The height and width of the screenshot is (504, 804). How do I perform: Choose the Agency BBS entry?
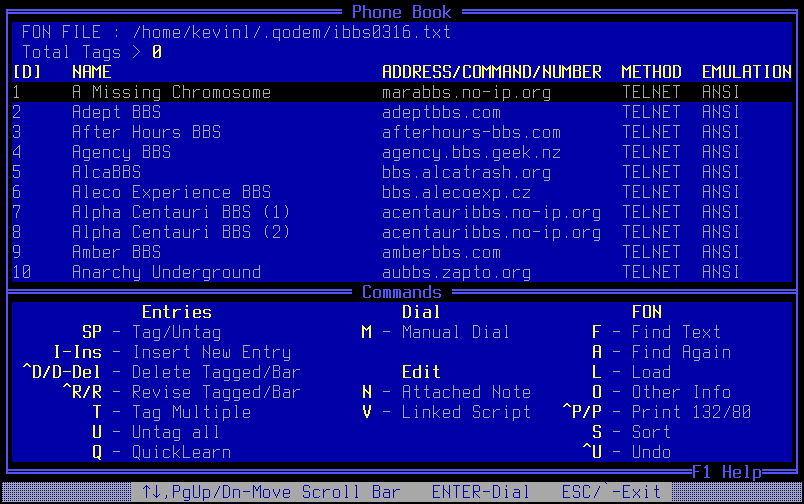(121, 152)
